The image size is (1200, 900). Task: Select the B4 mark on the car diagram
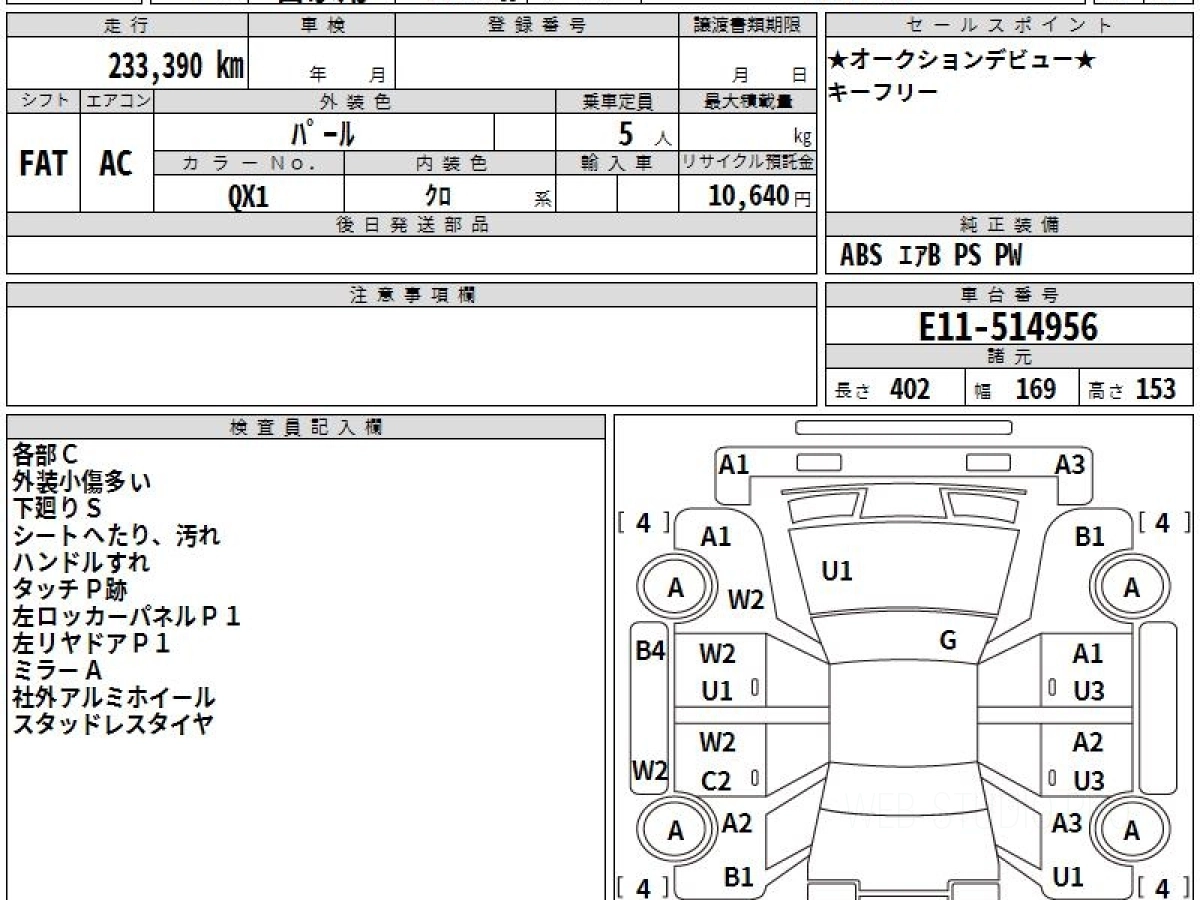click(651, 651)
